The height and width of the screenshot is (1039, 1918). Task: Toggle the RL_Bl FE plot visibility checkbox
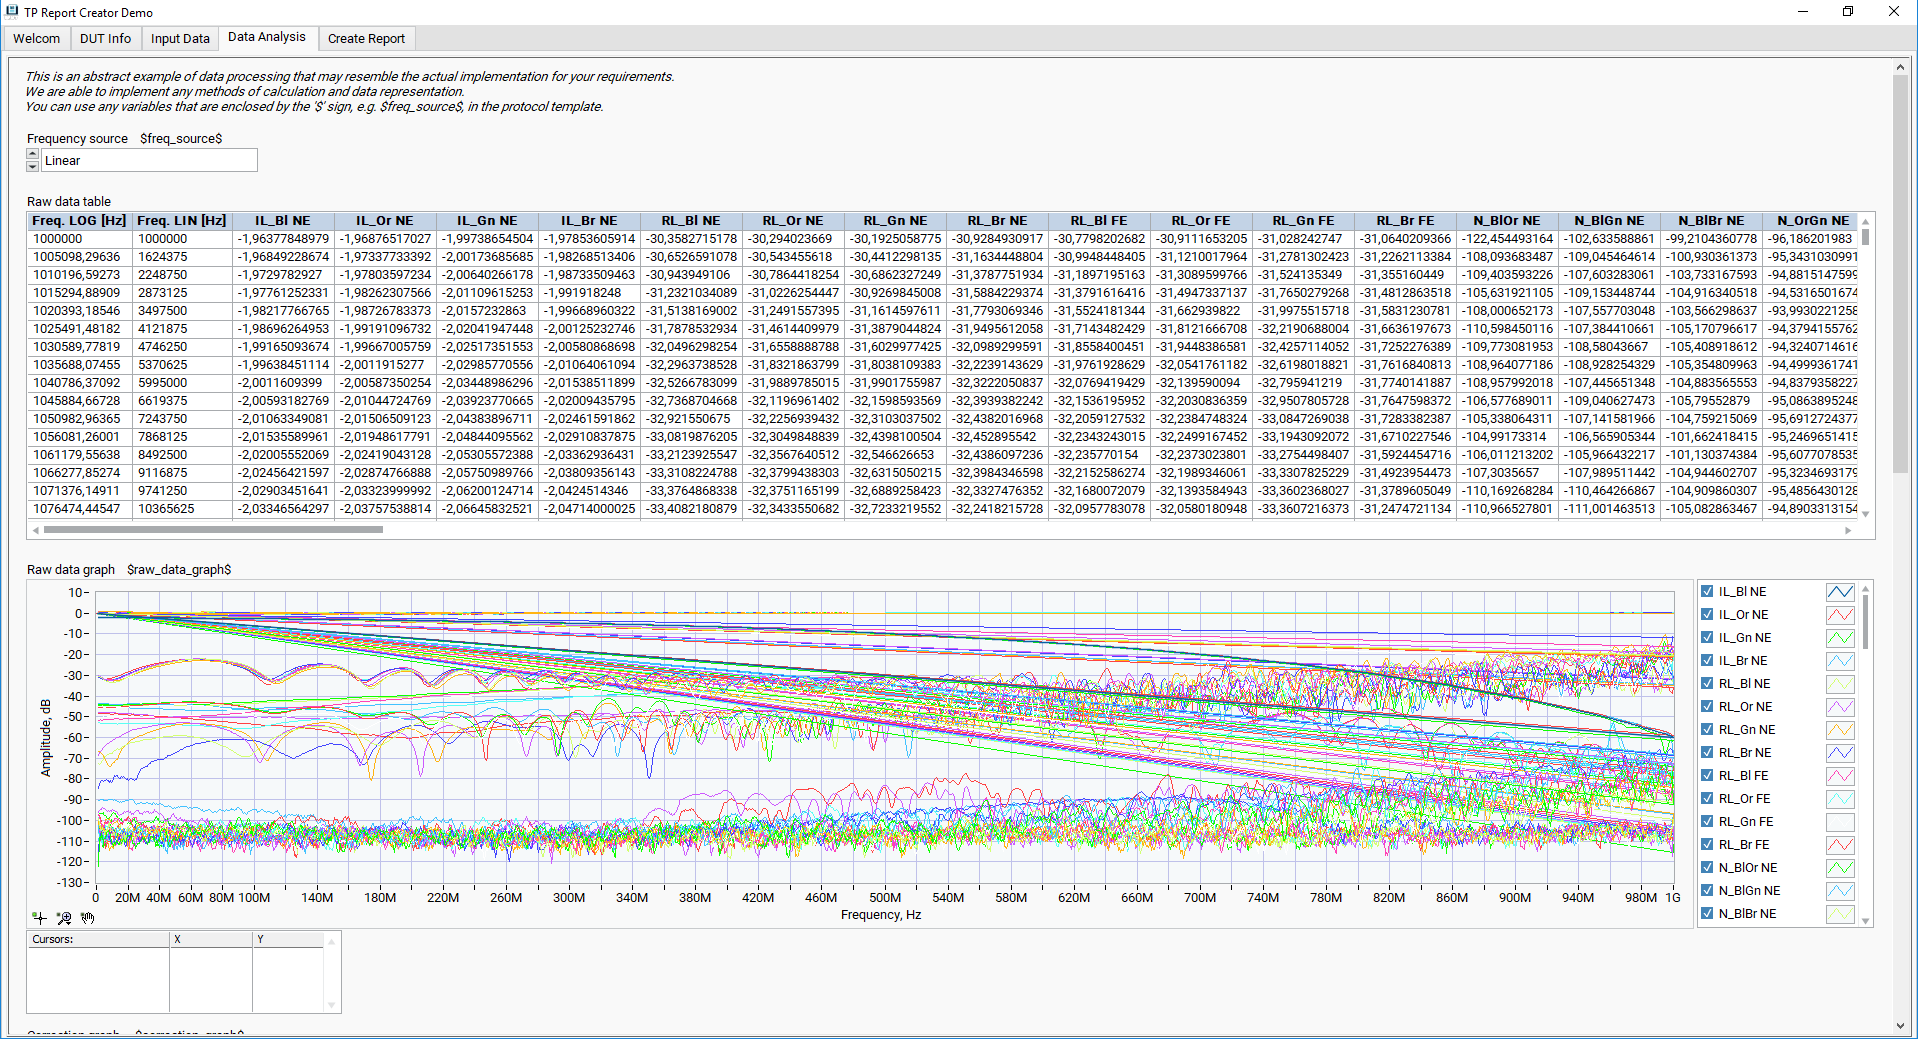click(x=1708, y=775)
